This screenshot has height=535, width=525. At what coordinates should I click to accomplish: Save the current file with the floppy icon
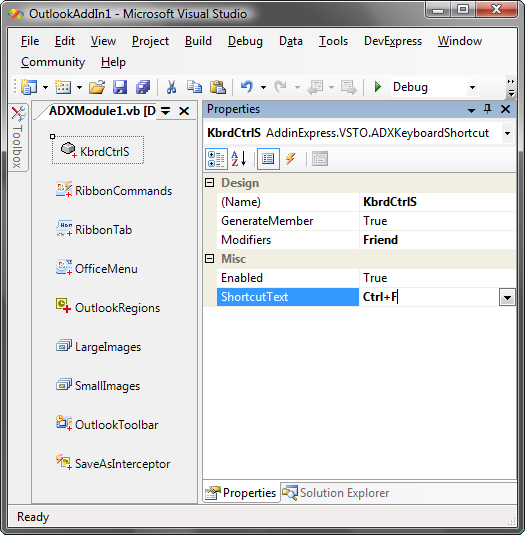pyautogui.click(x=120, y=87)
